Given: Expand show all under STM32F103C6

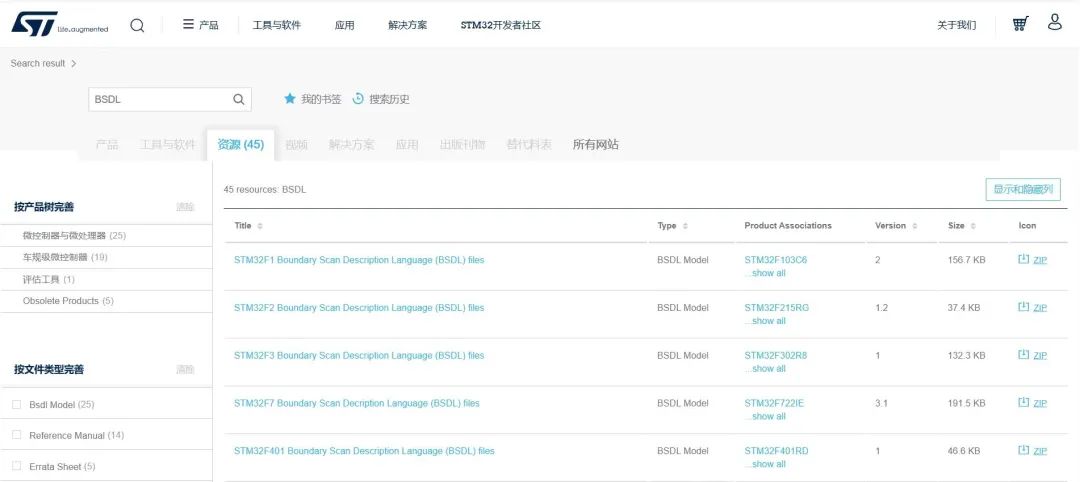Looking at the screenshot, I should [765, 273].
